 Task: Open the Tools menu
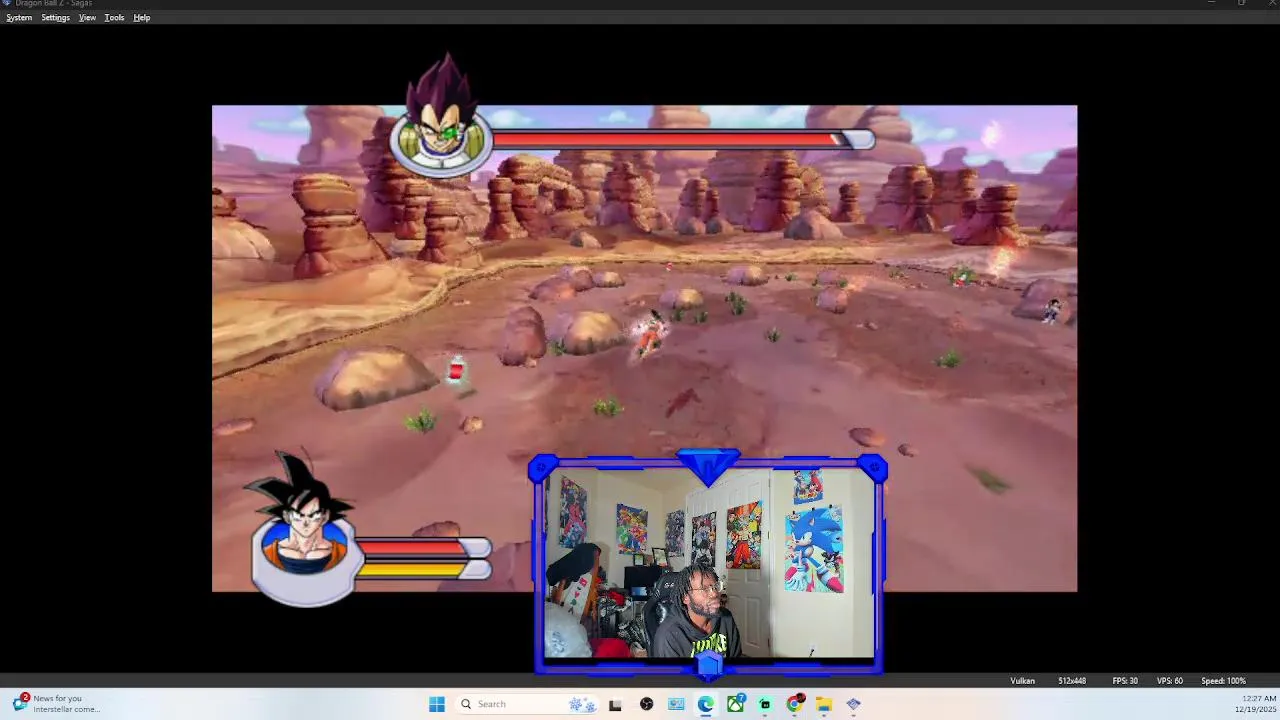click(114, 18)
